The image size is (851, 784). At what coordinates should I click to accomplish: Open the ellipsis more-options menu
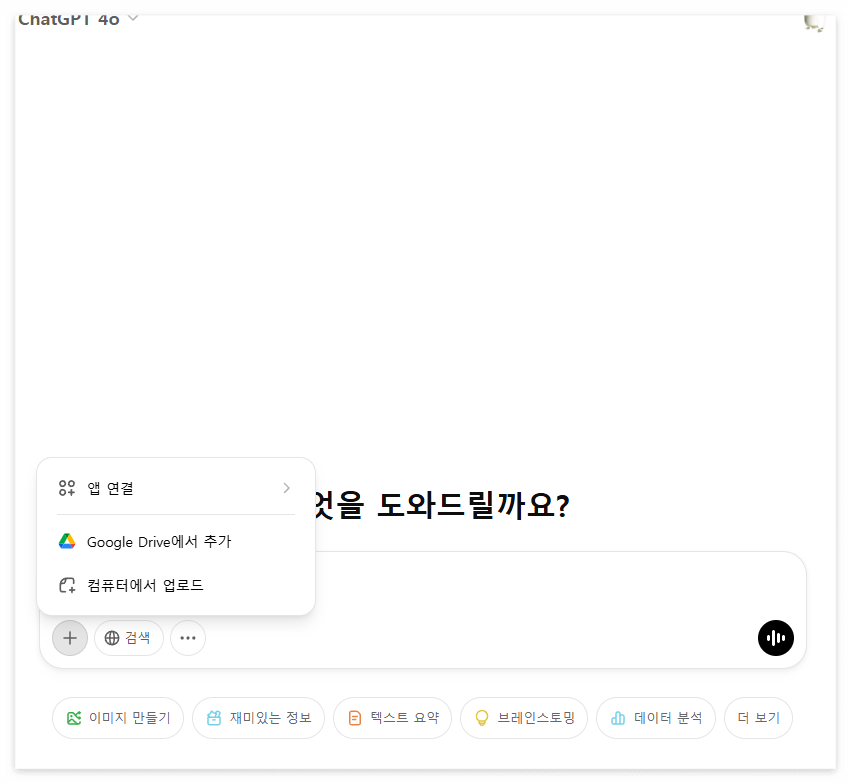pos(188,638)
